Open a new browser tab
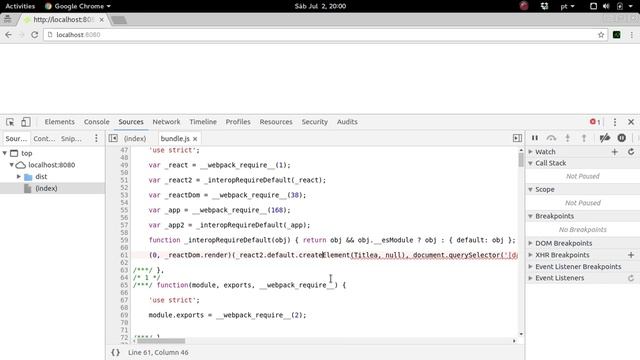The height and width of the screenshot is (360, 640). coord(119,20)
